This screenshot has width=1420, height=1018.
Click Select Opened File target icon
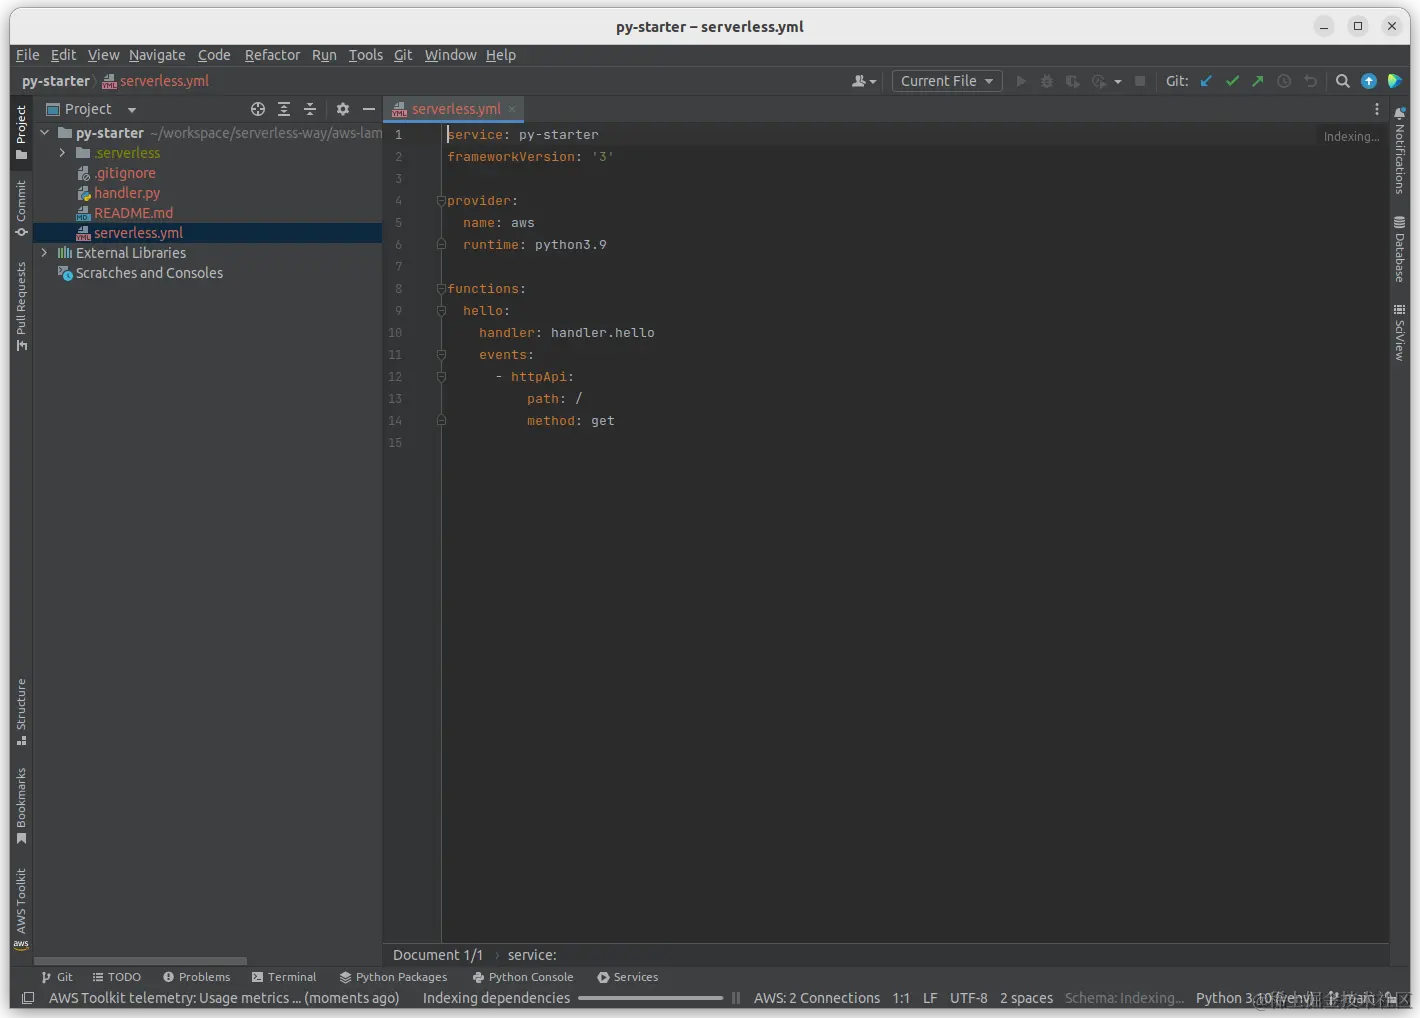pos(258,109)
